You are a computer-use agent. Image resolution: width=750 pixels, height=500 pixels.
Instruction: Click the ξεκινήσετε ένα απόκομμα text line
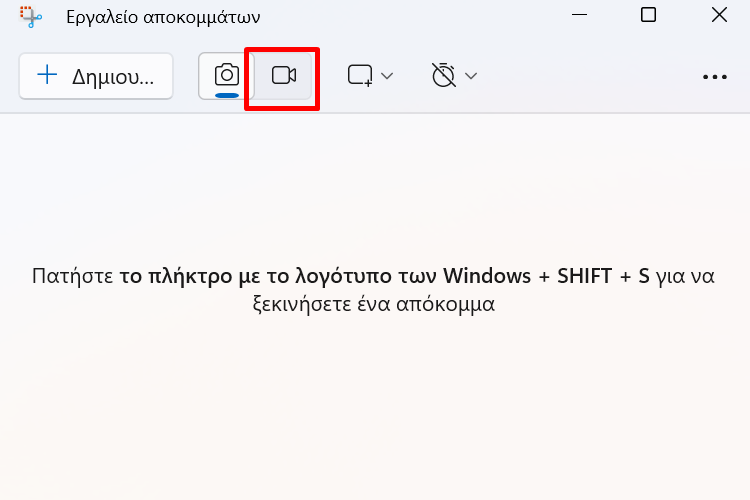click(x=374, y=304)
